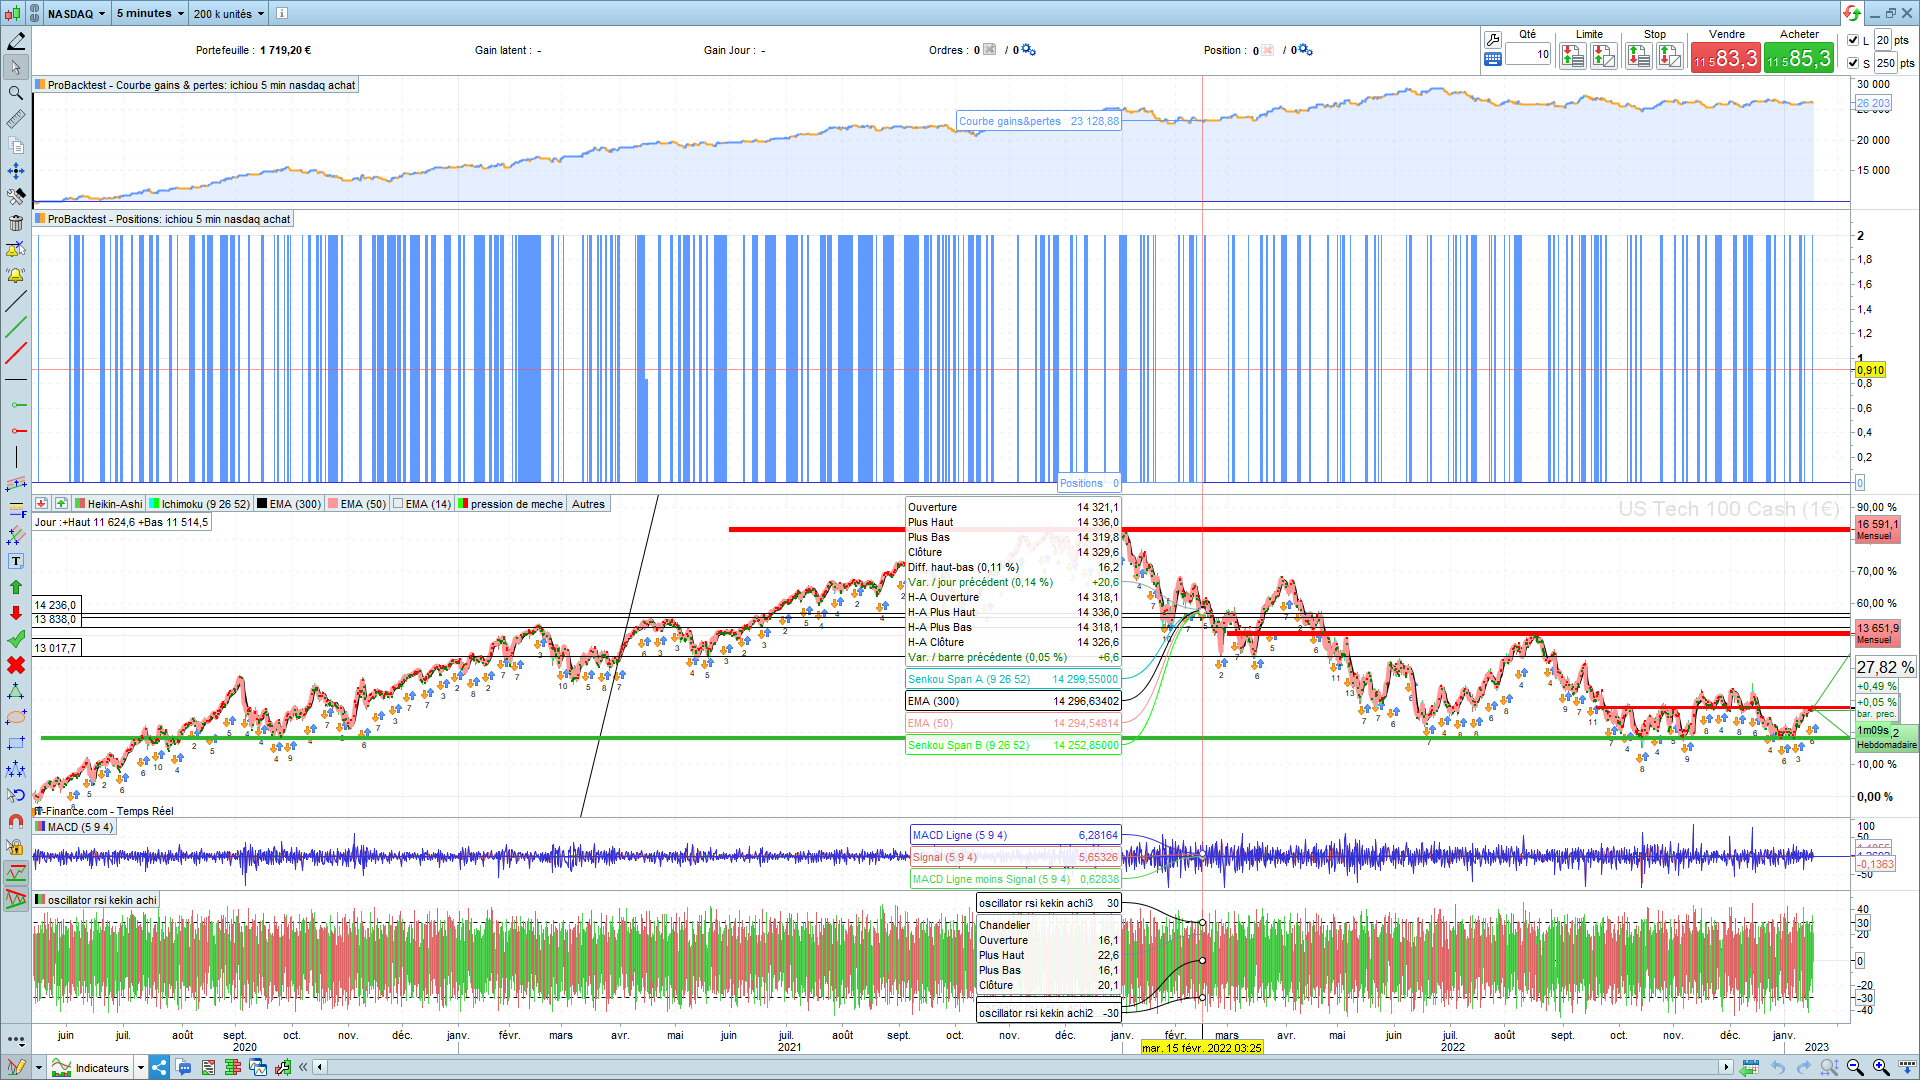
Task: Uncheck the L limit points checkbox
Action: (1853, 40)
